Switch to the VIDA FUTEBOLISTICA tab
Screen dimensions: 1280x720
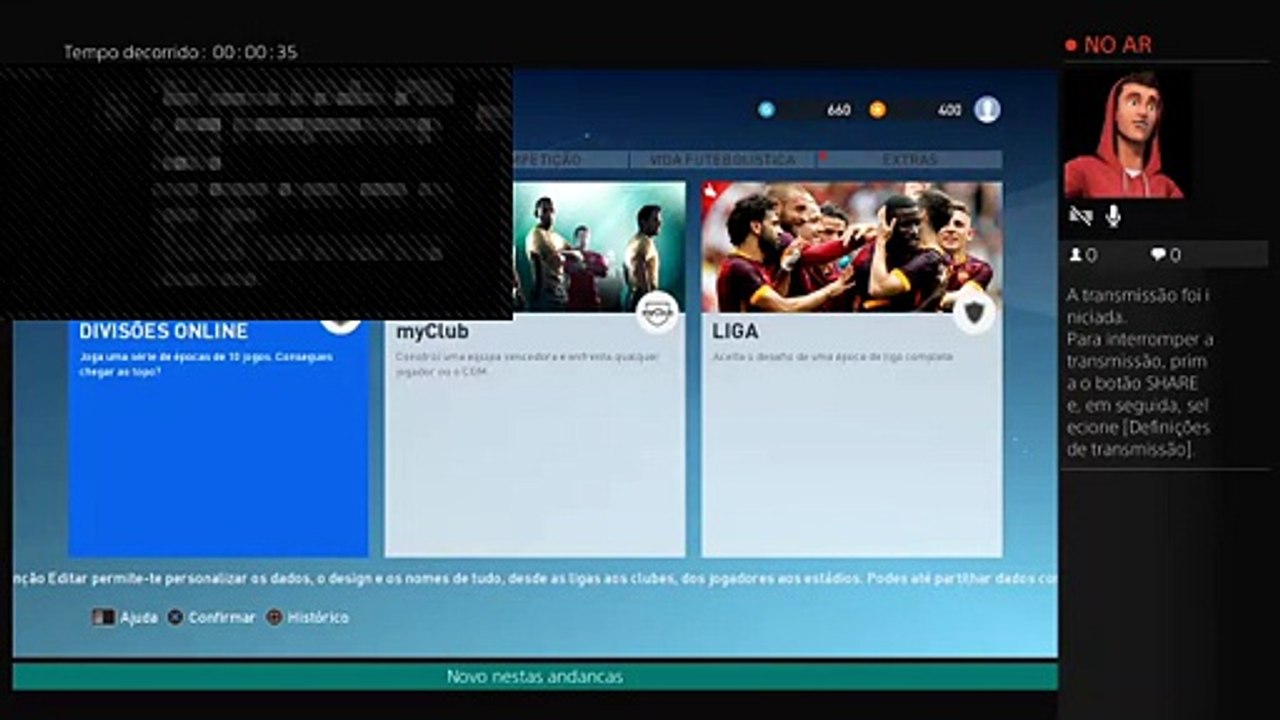click(722, 160)
